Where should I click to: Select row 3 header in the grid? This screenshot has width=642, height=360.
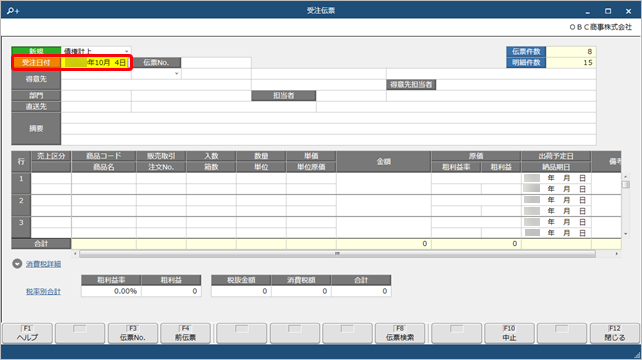tap(21, 227)
